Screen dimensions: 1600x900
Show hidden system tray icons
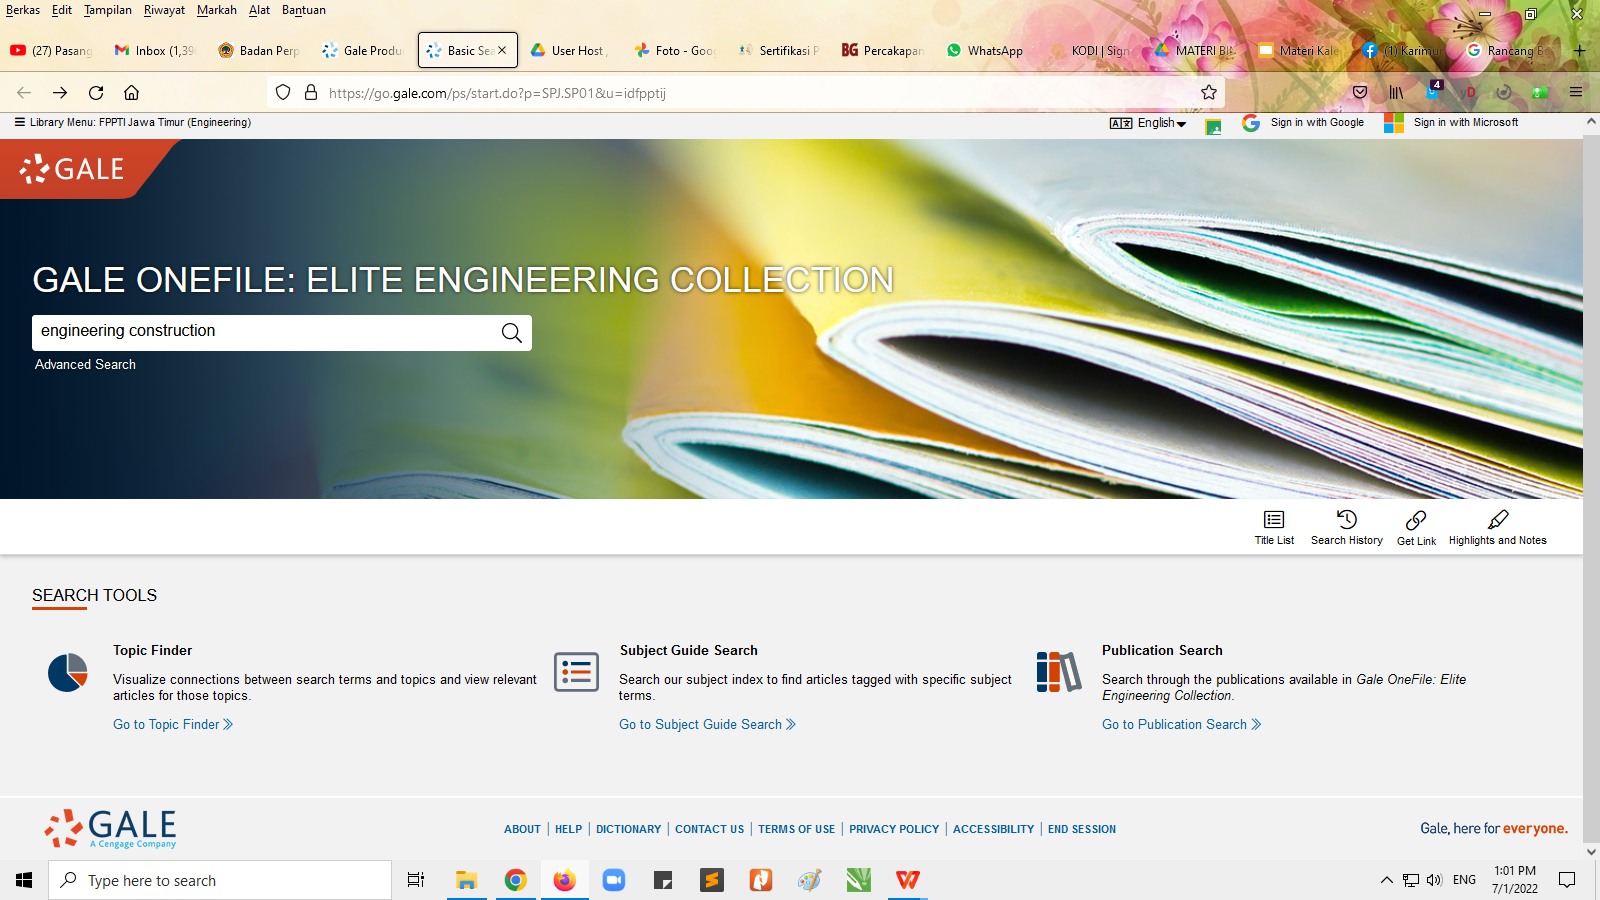pyautogui.click(x=1386, y=880)
